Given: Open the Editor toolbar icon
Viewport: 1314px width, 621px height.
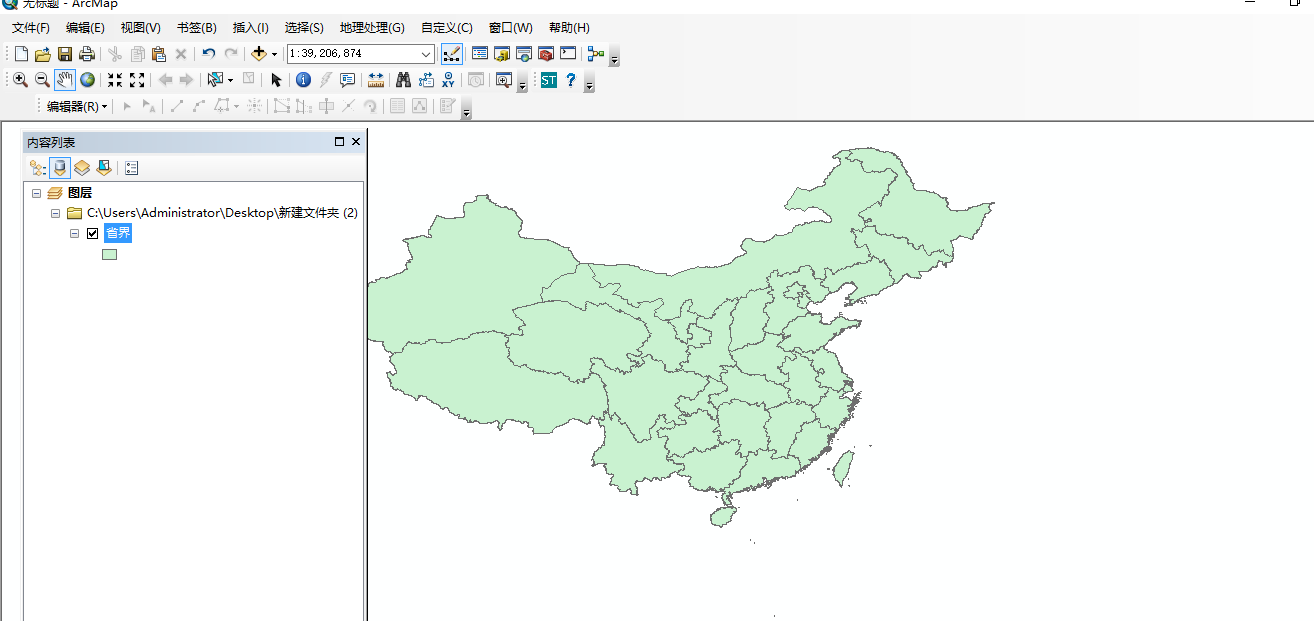Looking at the screenshot, I should click(x=452, y=54).
